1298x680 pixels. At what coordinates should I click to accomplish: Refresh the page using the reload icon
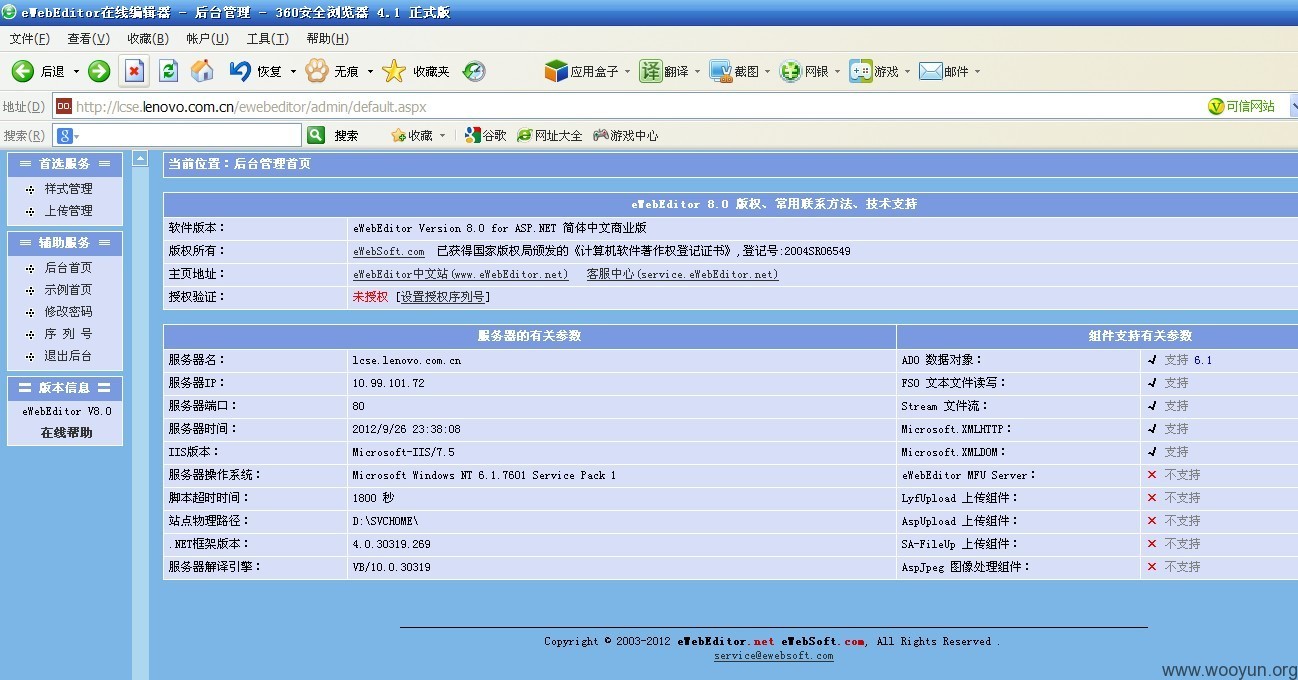pos(169,71)
